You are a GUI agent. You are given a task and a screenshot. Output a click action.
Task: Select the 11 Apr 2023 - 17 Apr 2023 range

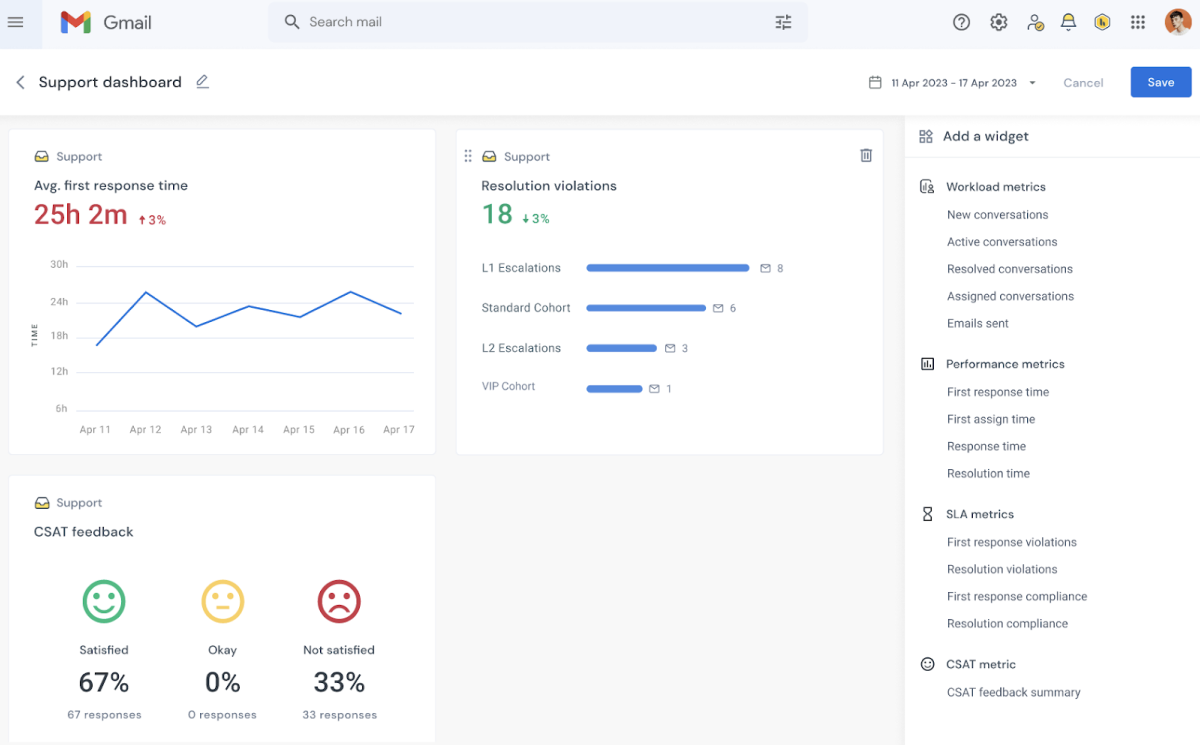click(x=953, y=83)
